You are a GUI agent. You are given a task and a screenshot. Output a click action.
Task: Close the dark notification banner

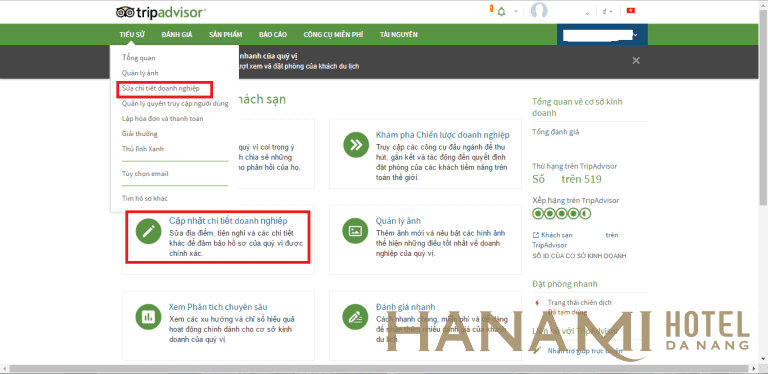636,61
